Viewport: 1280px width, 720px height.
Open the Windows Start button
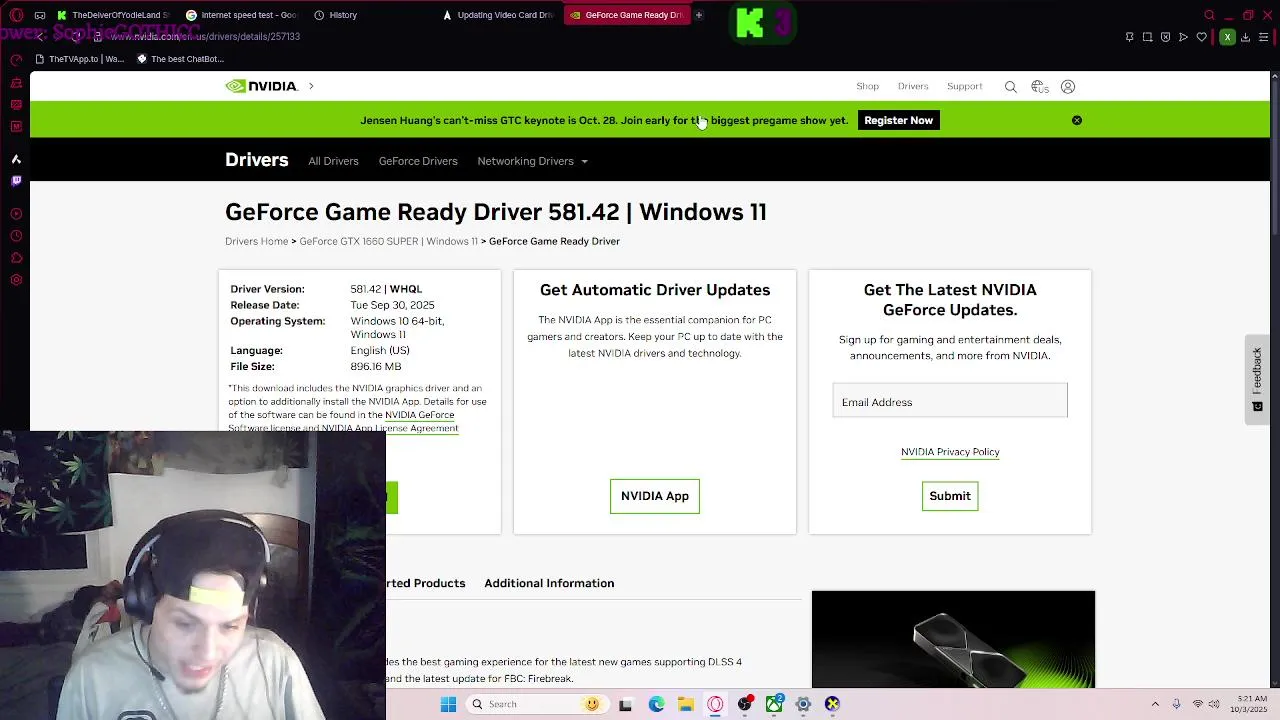coord(449,704)
